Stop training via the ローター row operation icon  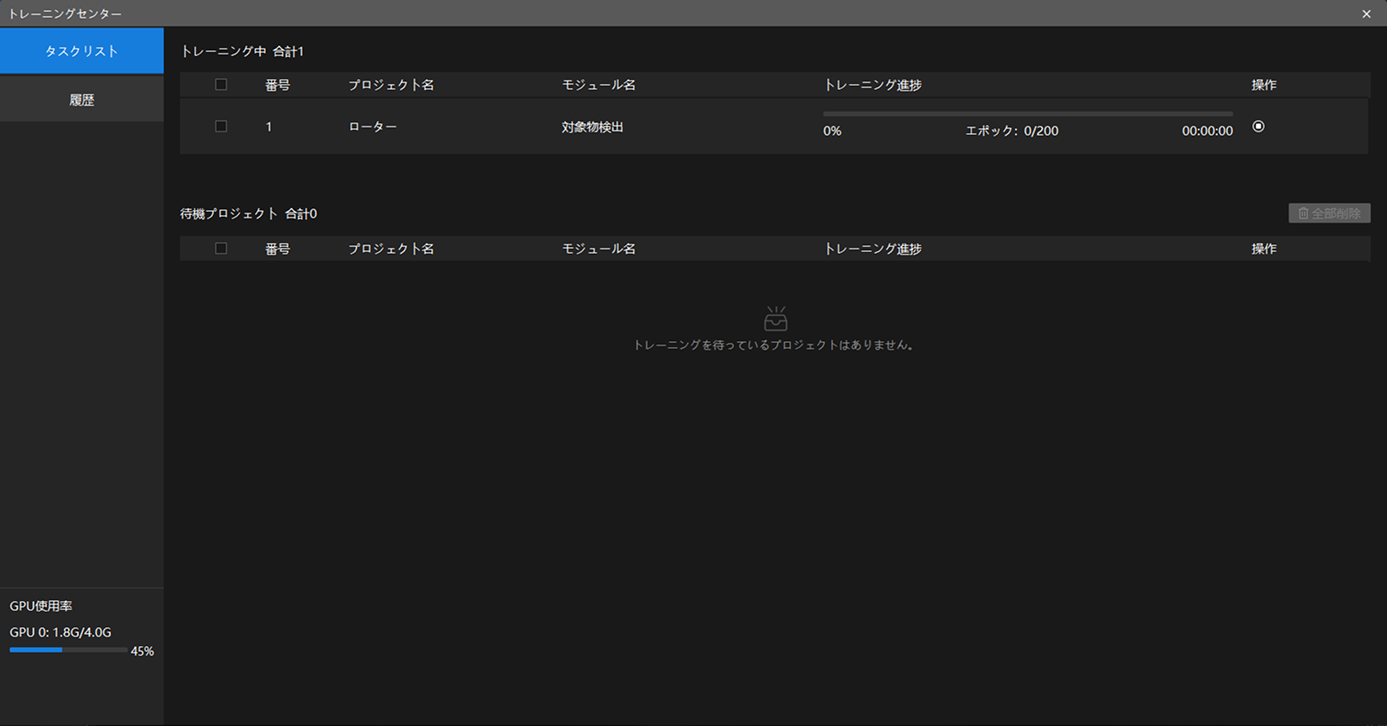[1258, 126]
